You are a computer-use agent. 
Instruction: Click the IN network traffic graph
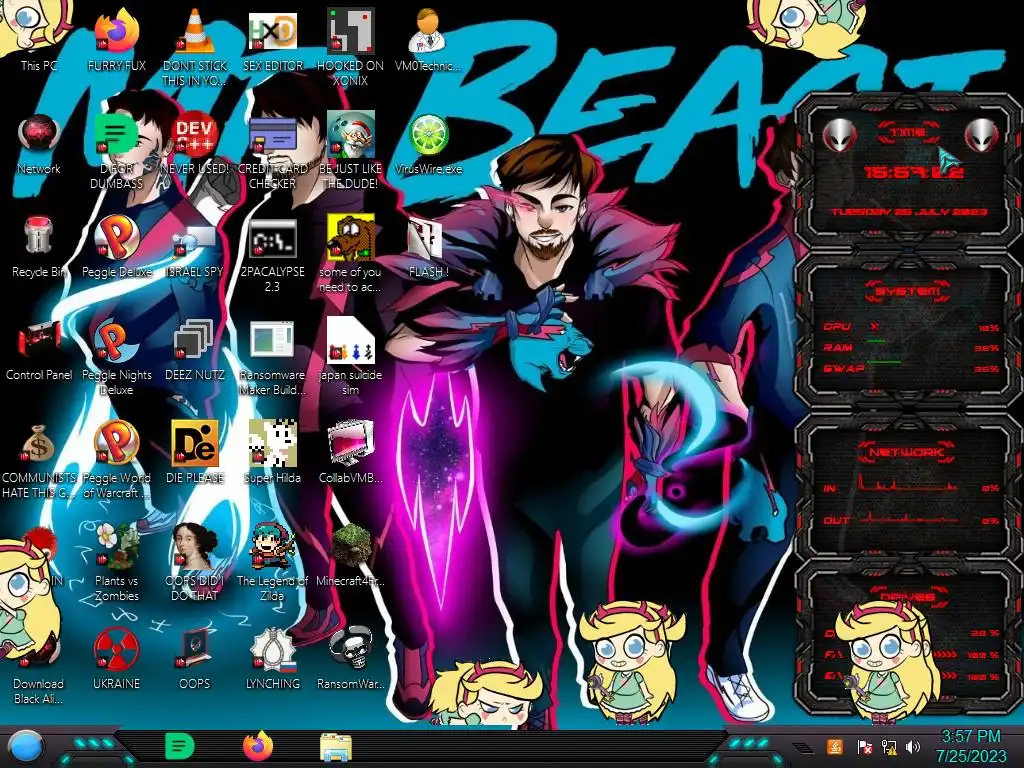coord(910,483)
